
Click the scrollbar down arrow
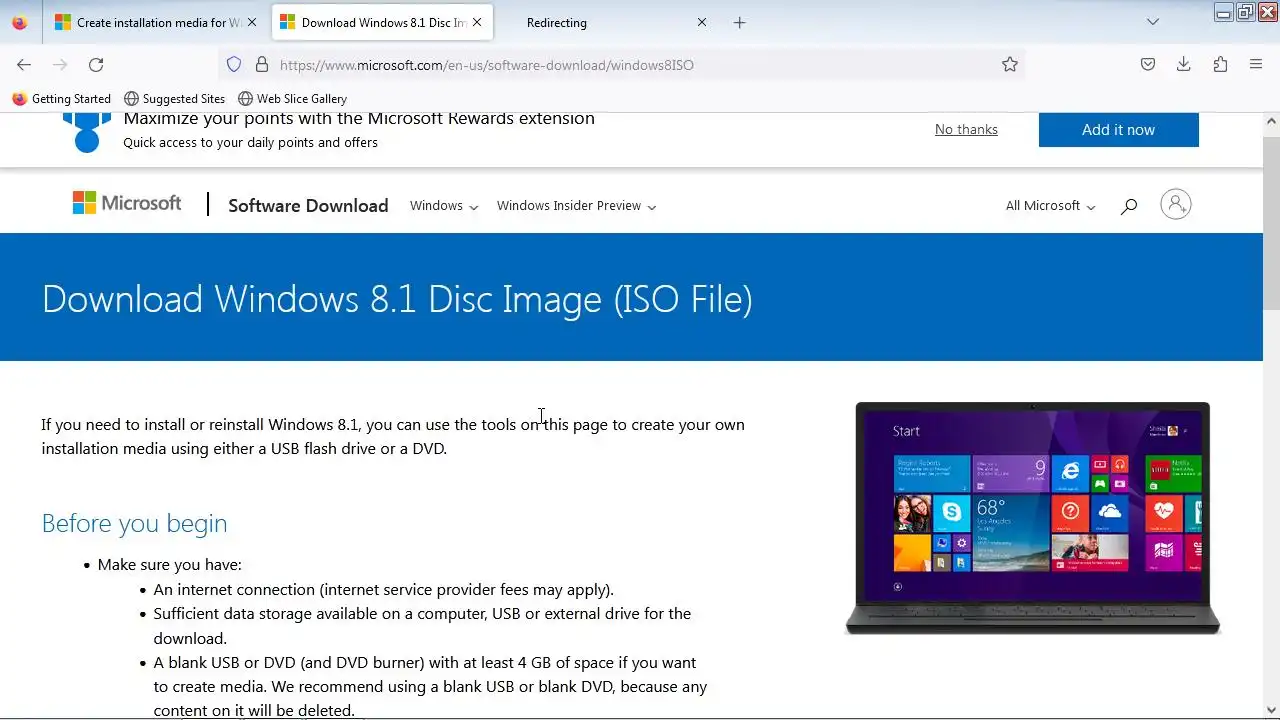pyautogui.click(x=1271, y=710)
